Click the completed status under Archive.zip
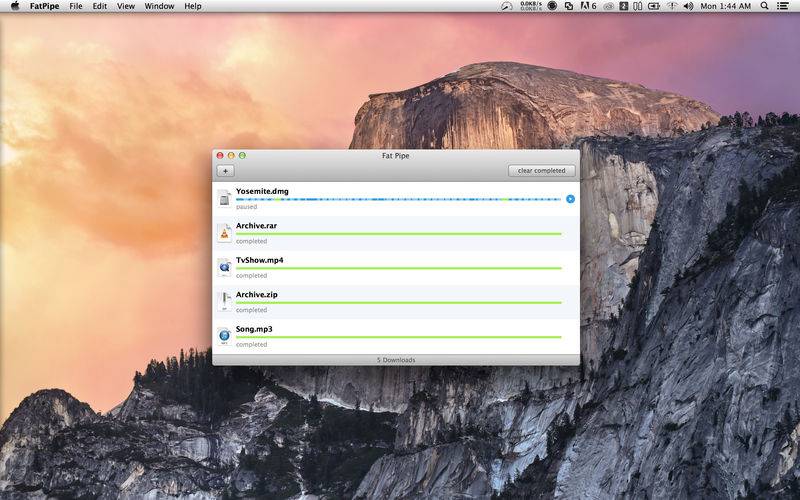Viewport: 800px width, 500px height. [252, 310]
